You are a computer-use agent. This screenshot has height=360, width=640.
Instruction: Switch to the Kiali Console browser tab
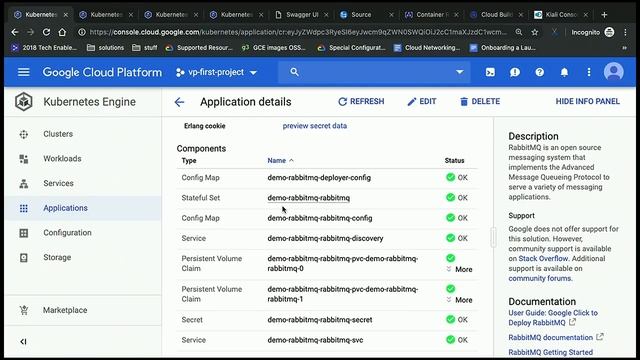[562, 15]
